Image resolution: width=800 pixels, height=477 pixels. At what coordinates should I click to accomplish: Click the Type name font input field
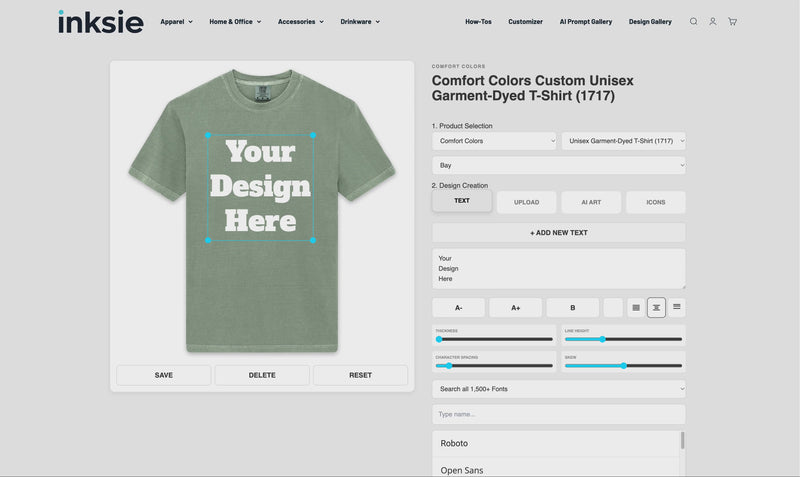(x=559, y=414)
